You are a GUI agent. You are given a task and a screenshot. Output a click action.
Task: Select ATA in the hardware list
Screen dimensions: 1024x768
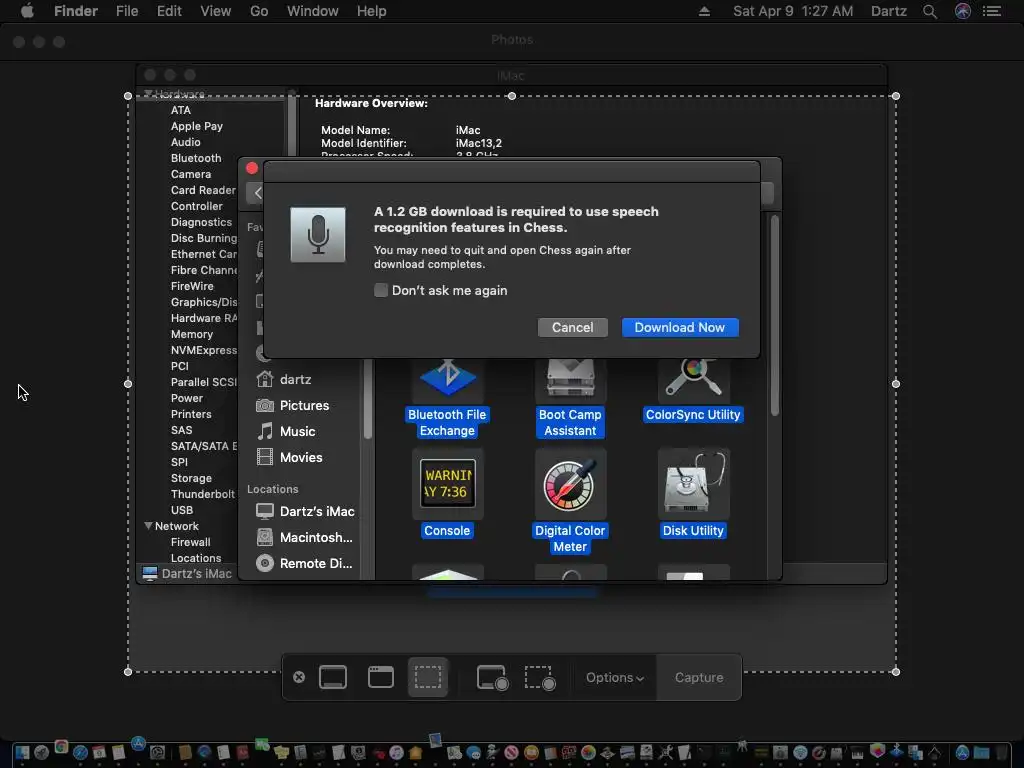click(x=181, y=110)
